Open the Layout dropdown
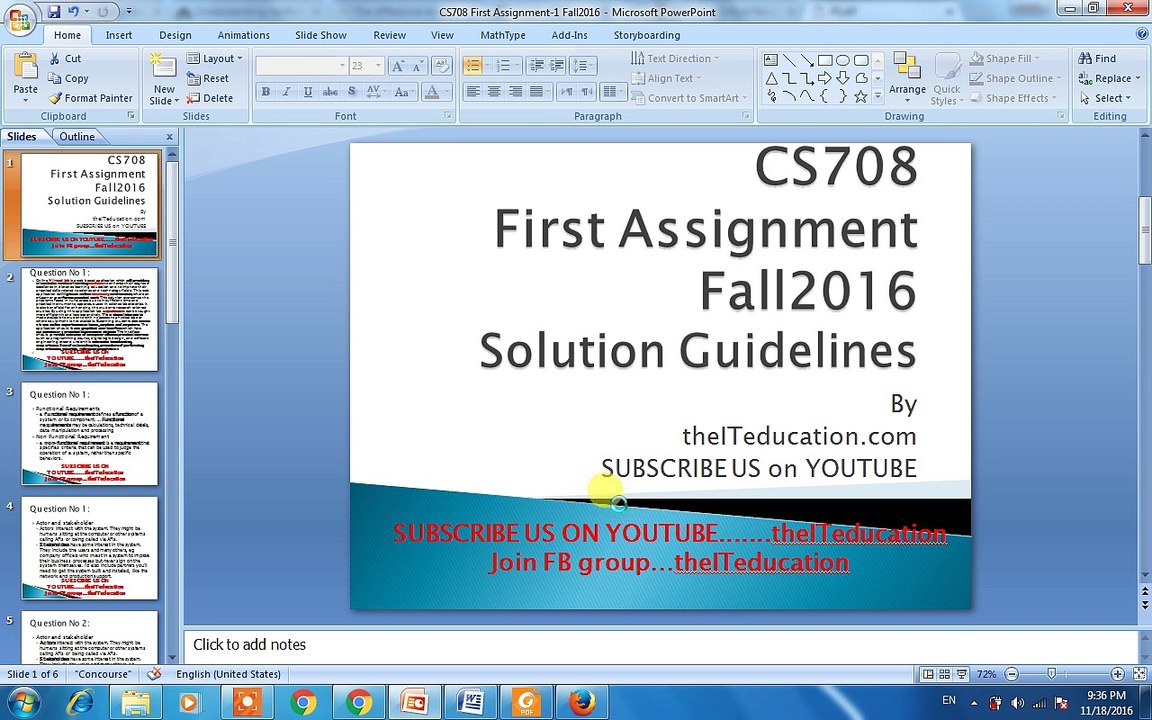Screen dimensions: 1152x720 click(214, 58)
